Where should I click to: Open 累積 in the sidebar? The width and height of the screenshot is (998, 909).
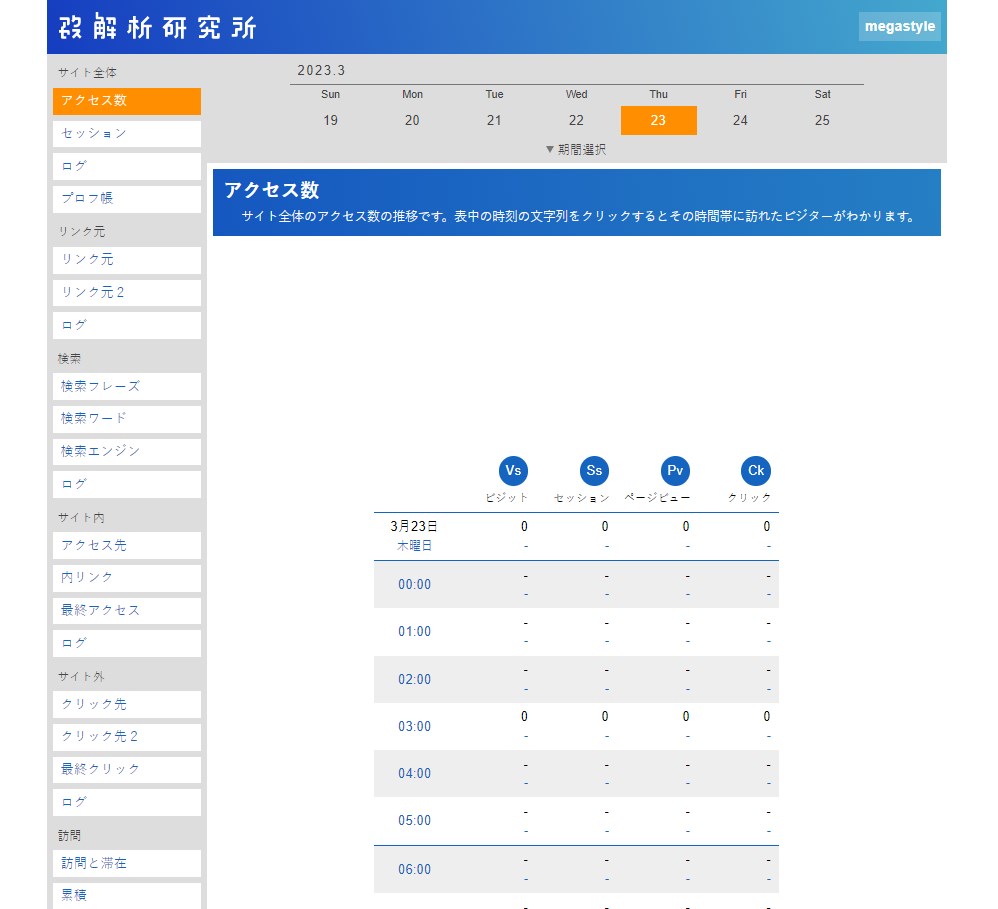tap(127, 896)
